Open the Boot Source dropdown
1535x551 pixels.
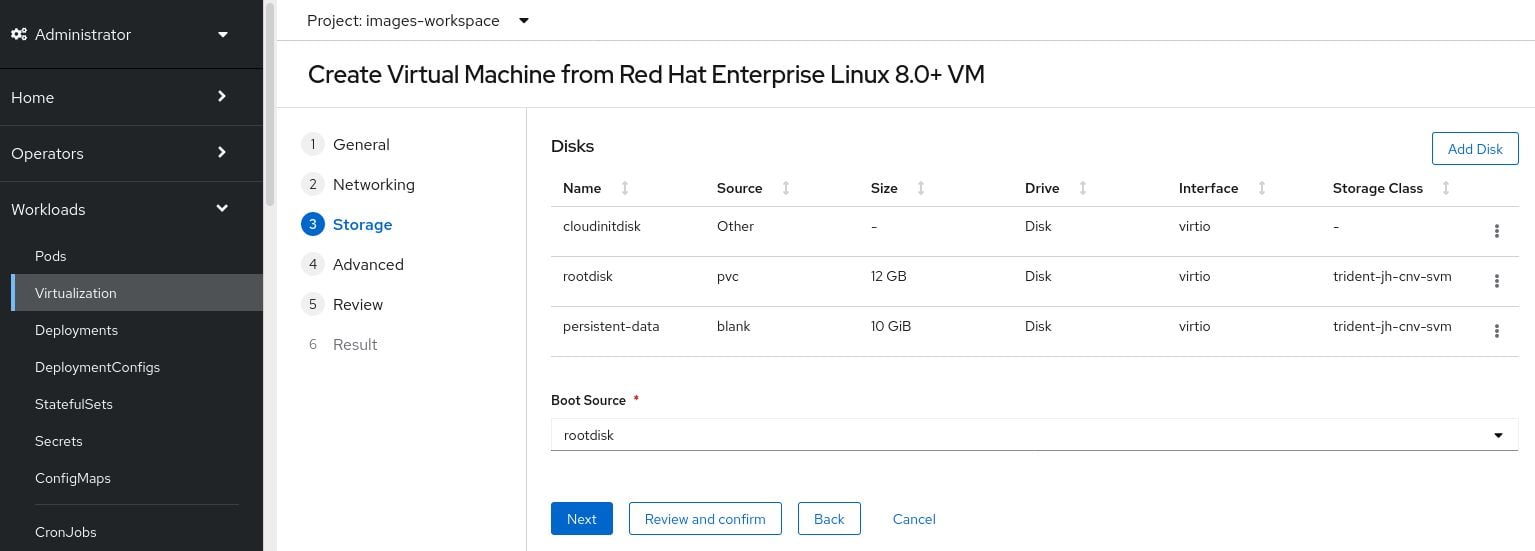click(x=1034, y=435)
